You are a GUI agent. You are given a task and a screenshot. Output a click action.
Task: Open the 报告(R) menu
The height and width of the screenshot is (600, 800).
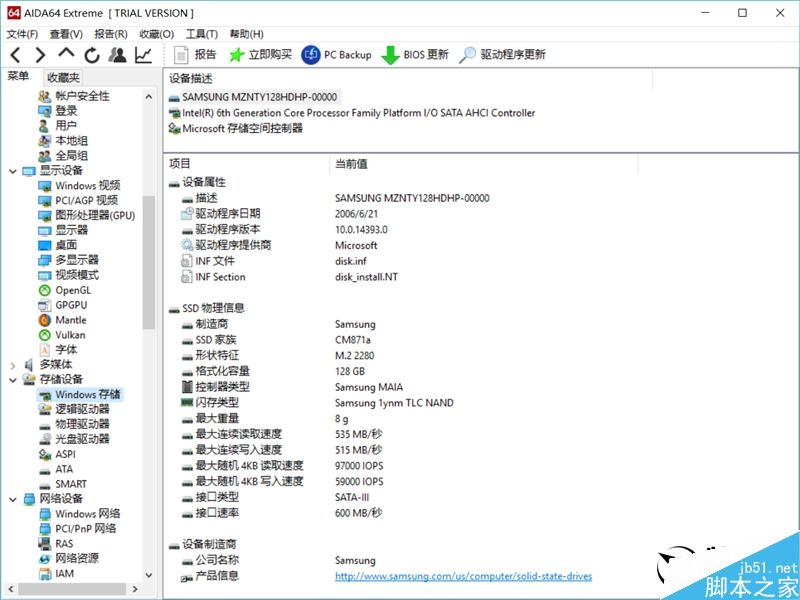point(111,34)
